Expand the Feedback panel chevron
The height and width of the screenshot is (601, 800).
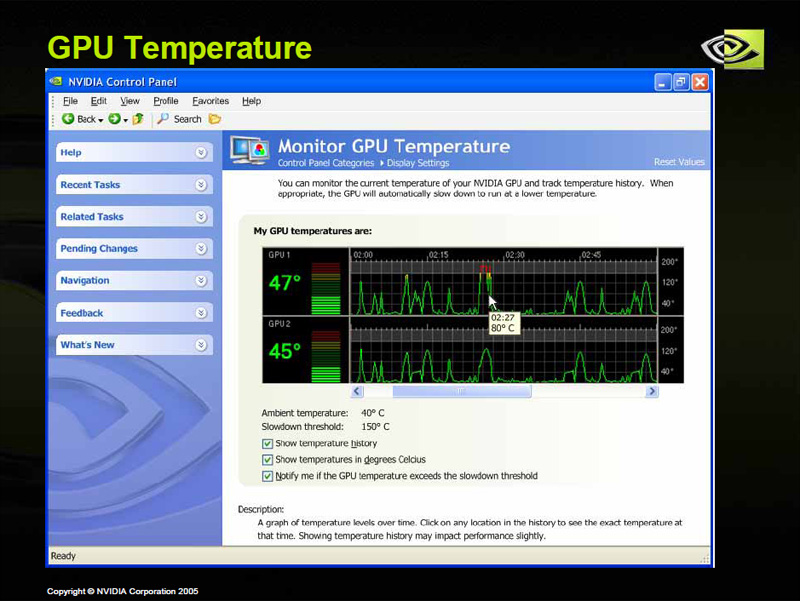(x=201, y=313)
